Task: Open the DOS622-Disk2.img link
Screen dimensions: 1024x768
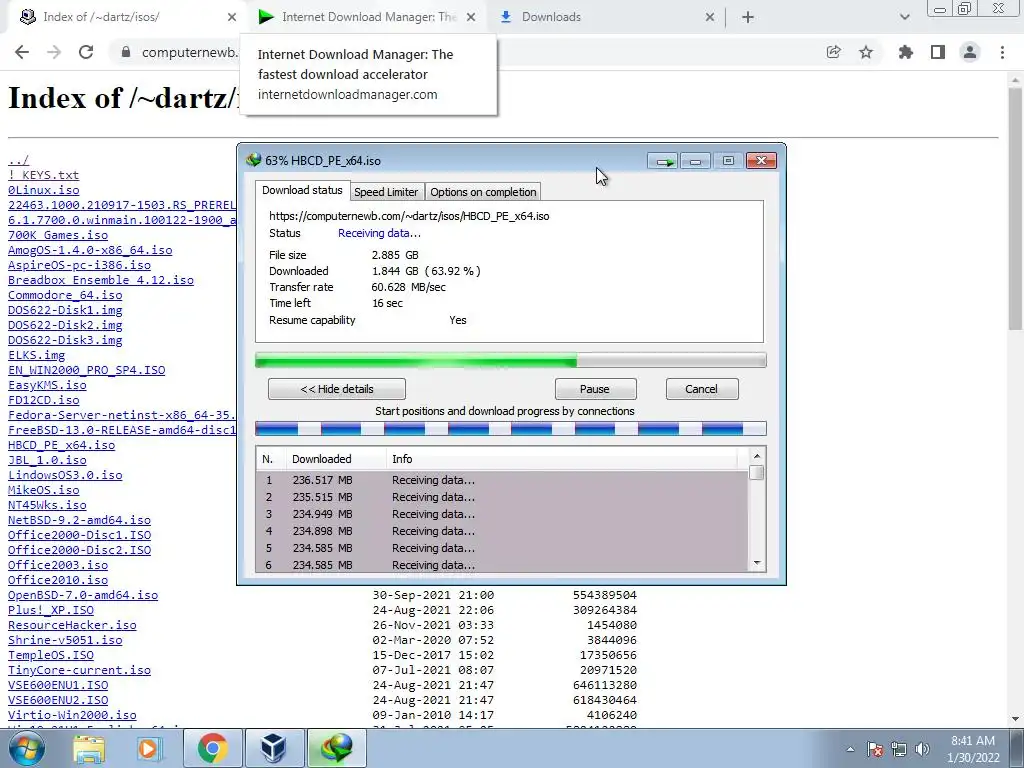Action: pos(65,325)
